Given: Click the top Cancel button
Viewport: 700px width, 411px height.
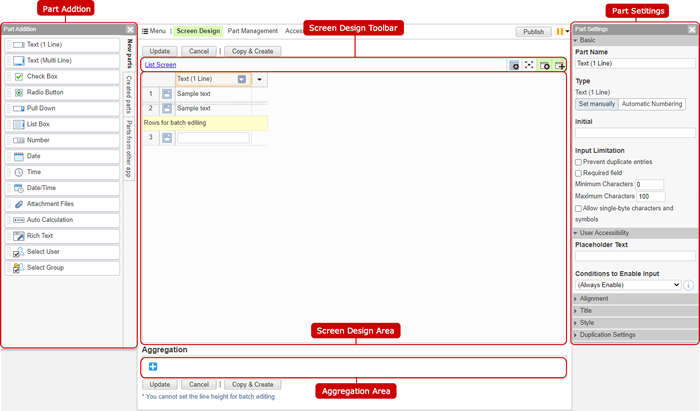Looking at the screenshot, I should [x=199, y=51].
